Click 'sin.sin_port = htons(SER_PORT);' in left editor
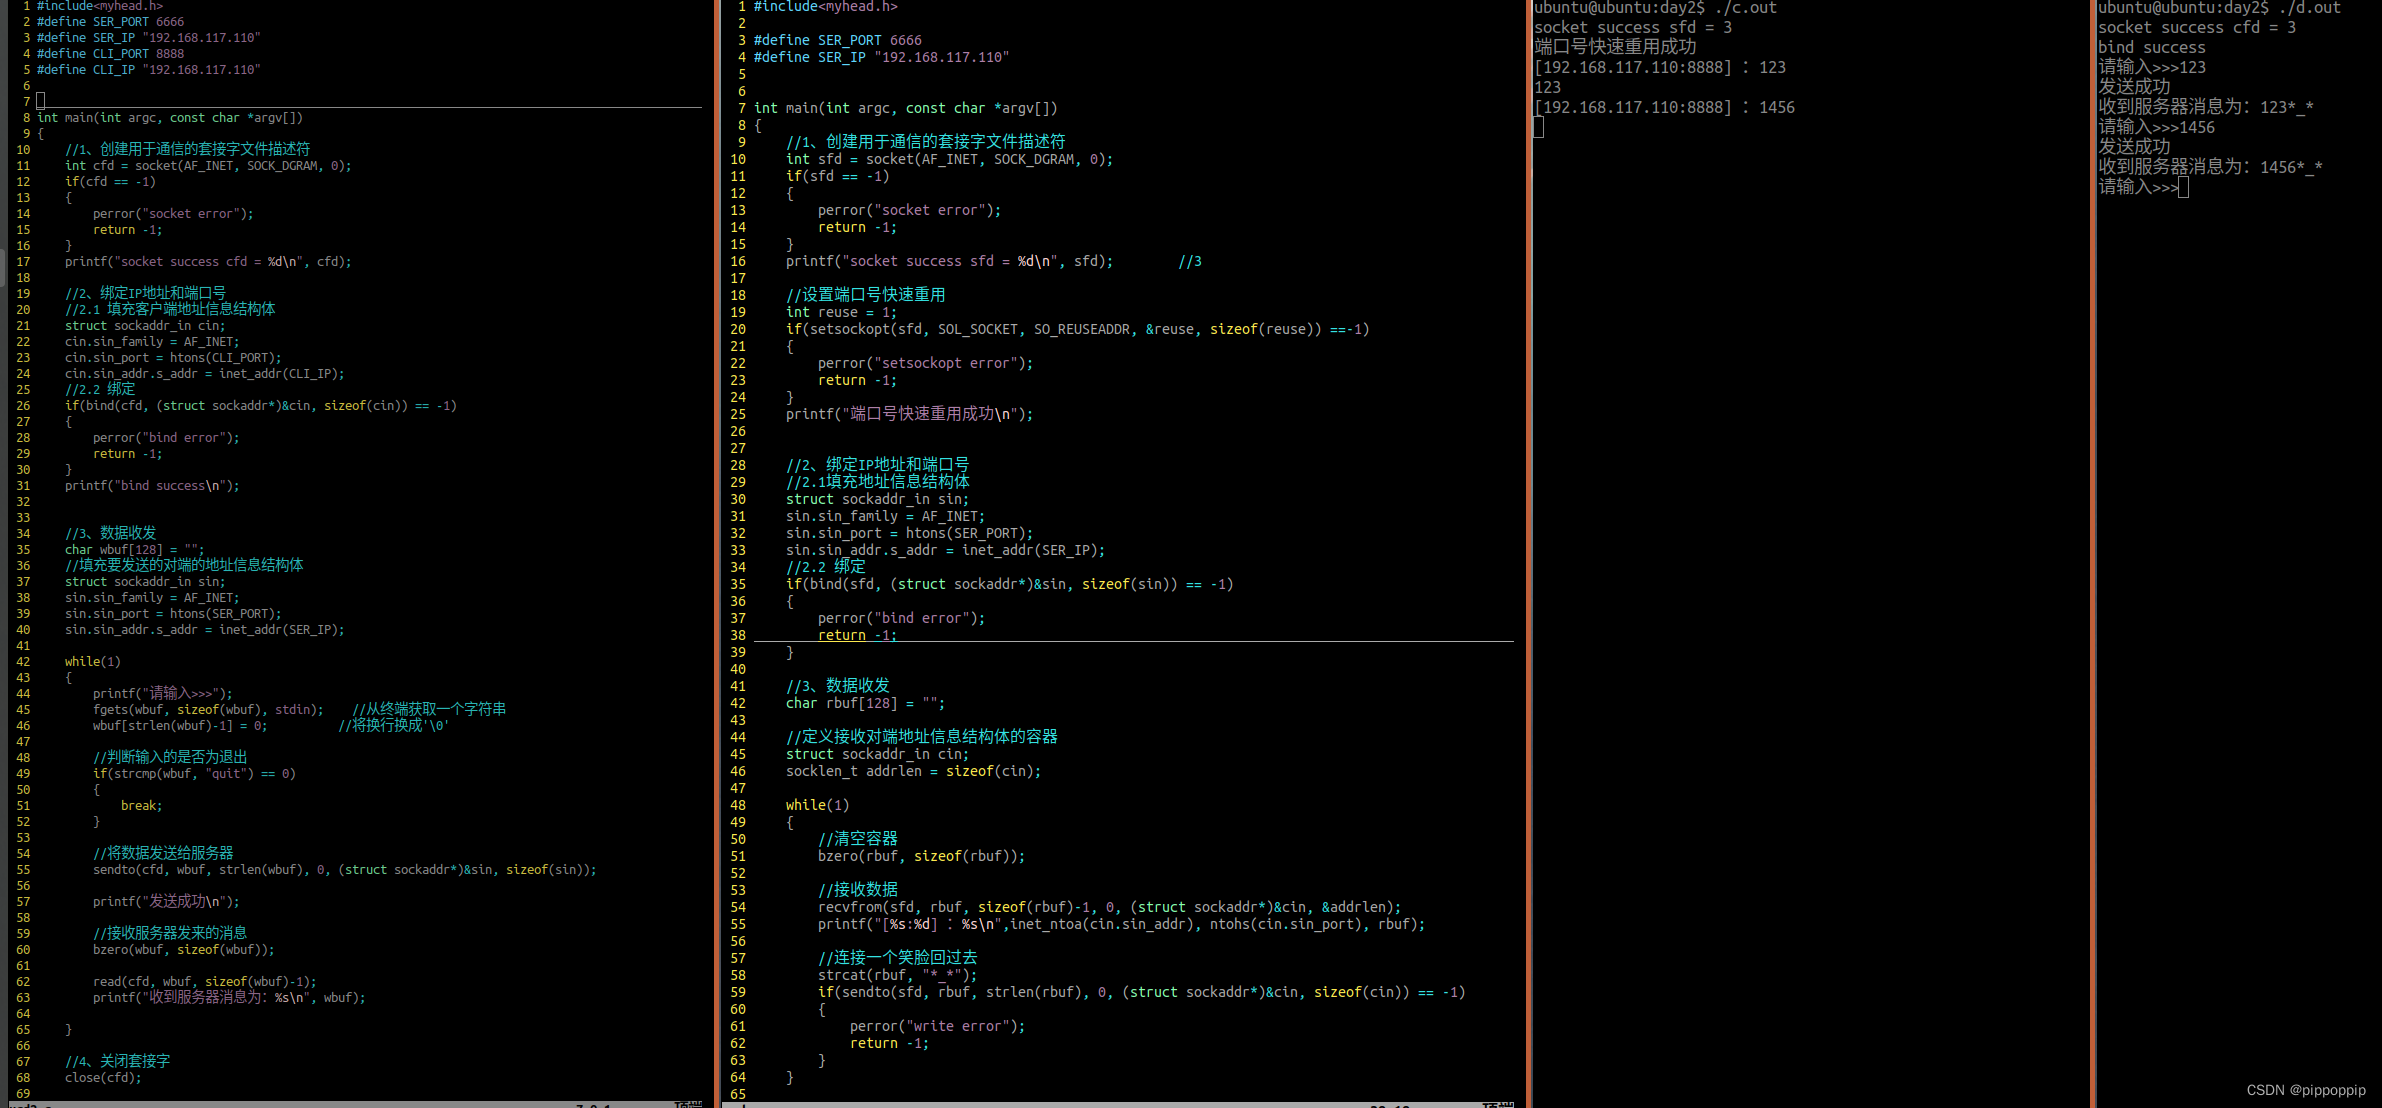Screen dimensions: 2382x1108 173,614
